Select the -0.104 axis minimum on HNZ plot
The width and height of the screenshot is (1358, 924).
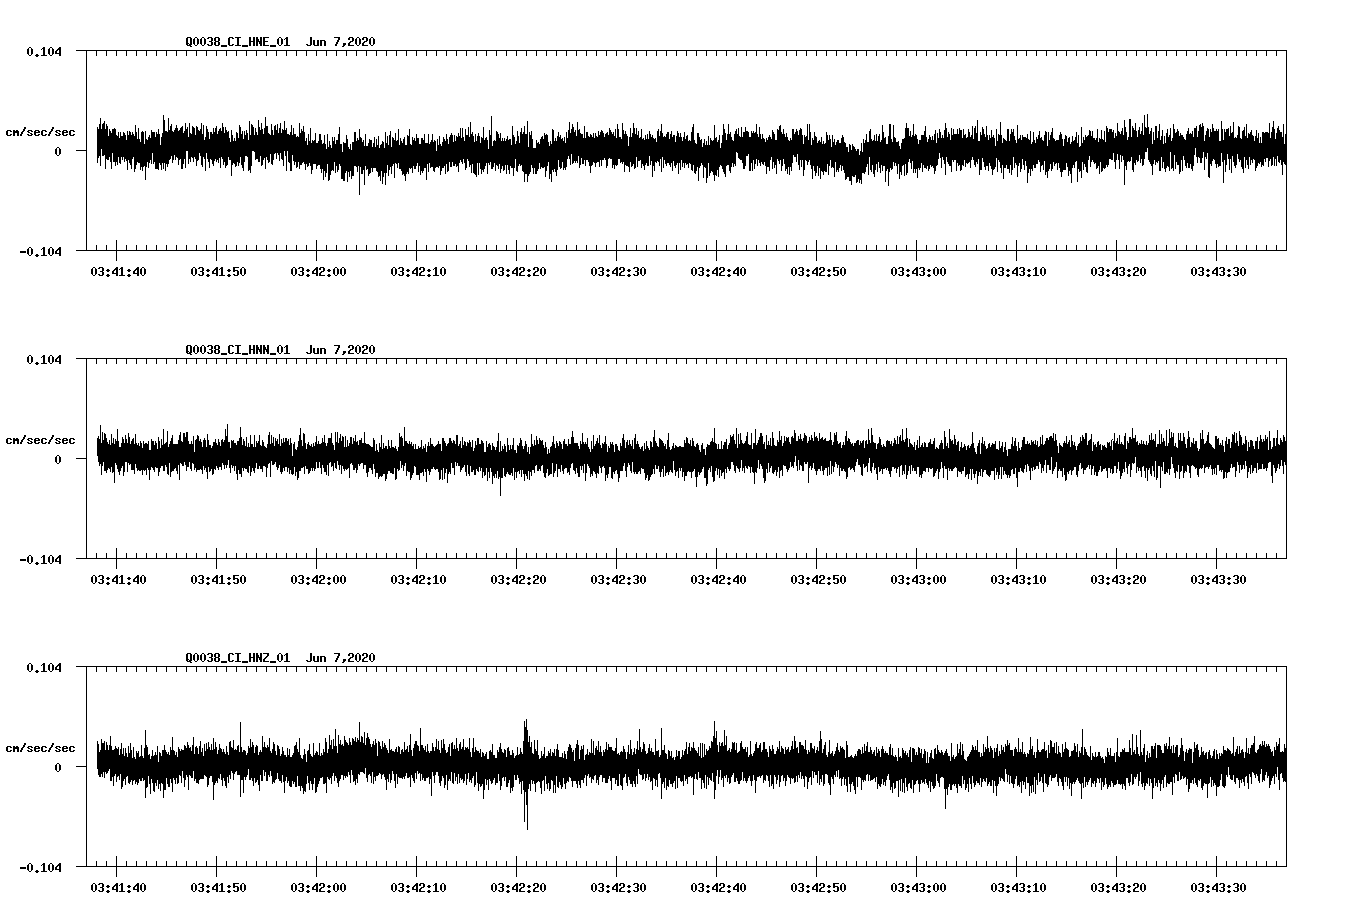40,867
